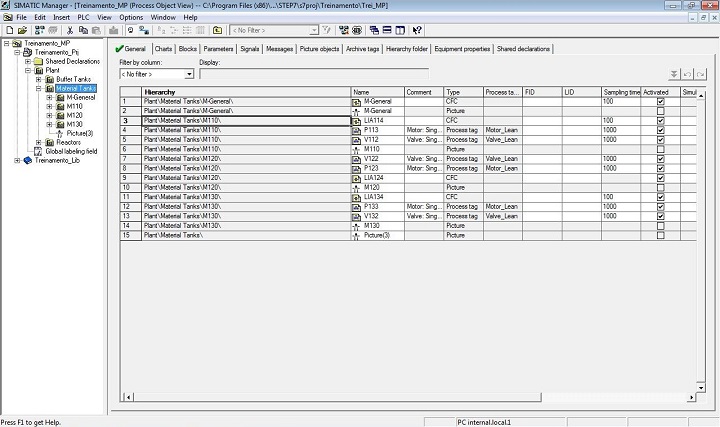Screen dimensions: 720x427
Task: Click the Valve_Lean cell in V132 row
Action: pyautogui.click(x=502, y=216)
